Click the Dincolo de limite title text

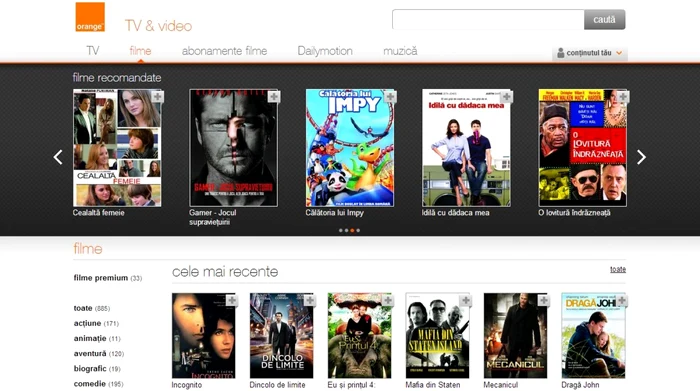[277, 385]
